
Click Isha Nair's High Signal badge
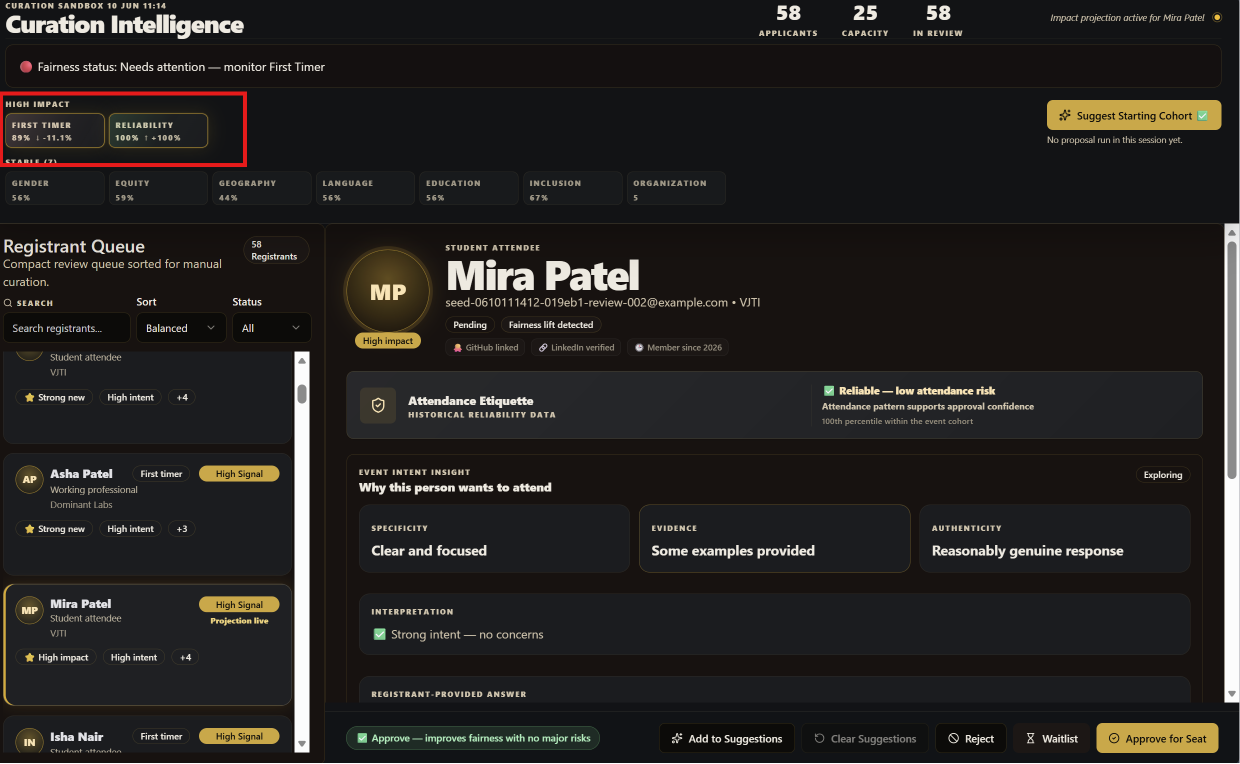click(x=239, y=737)
